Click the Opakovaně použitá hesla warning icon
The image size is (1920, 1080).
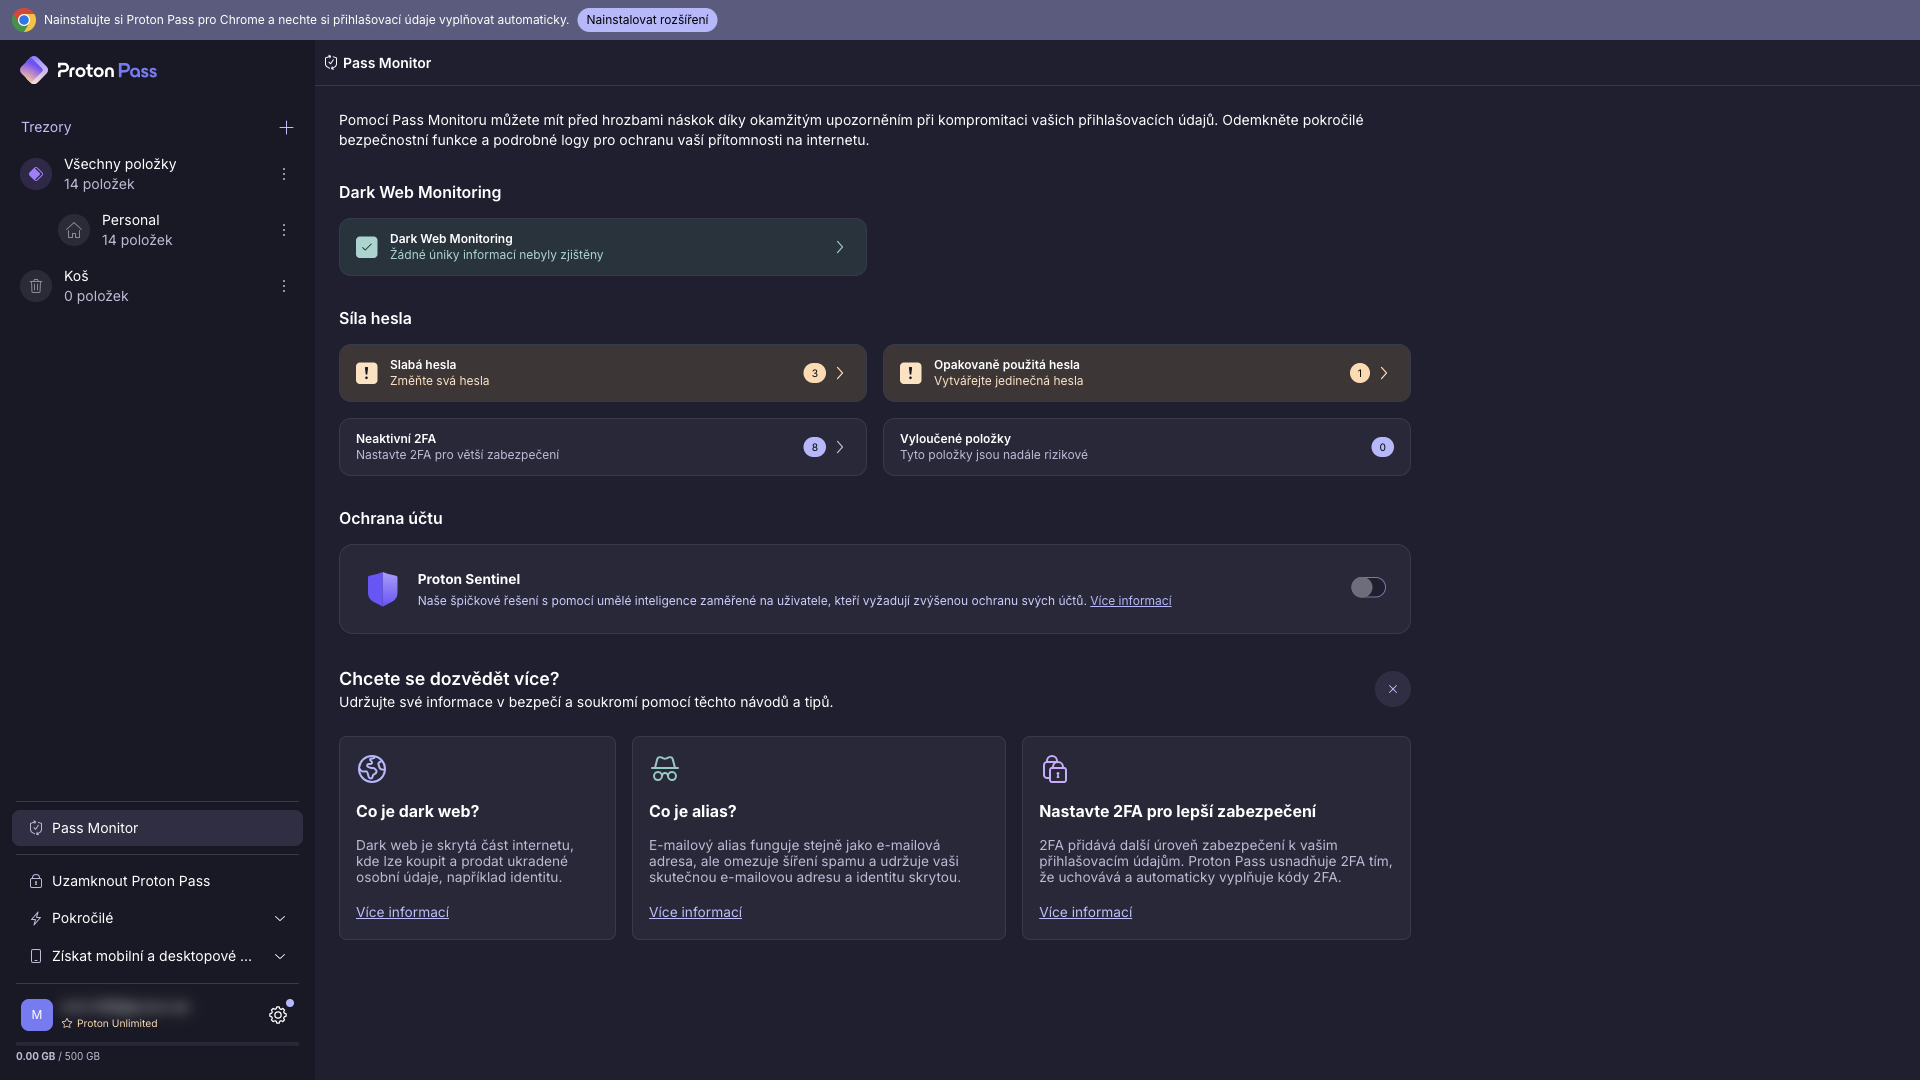(x=911, y=373)
